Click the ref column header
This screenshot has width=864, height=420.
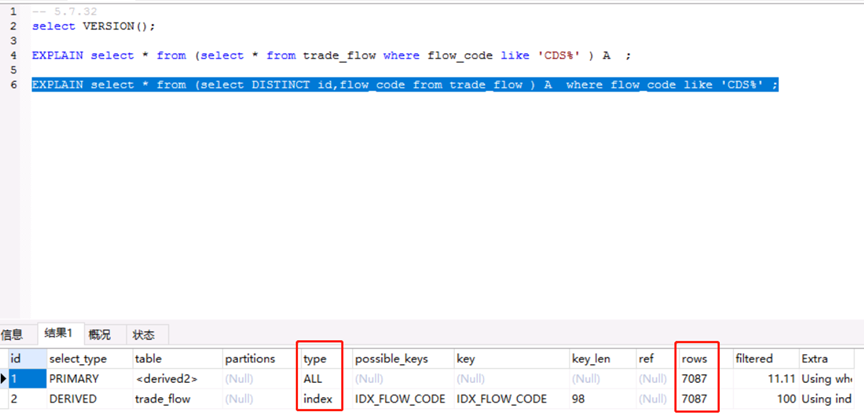(x=656, y=358)
